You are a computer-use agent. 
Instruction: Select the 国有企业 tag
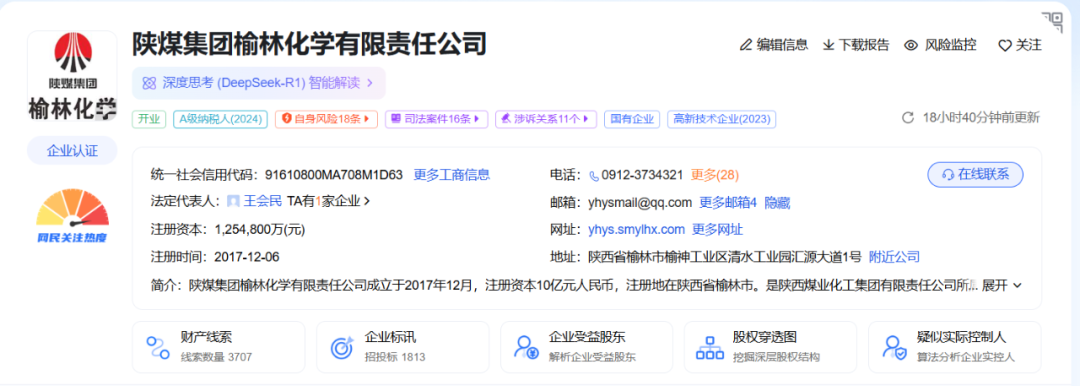tap(632, 119)
